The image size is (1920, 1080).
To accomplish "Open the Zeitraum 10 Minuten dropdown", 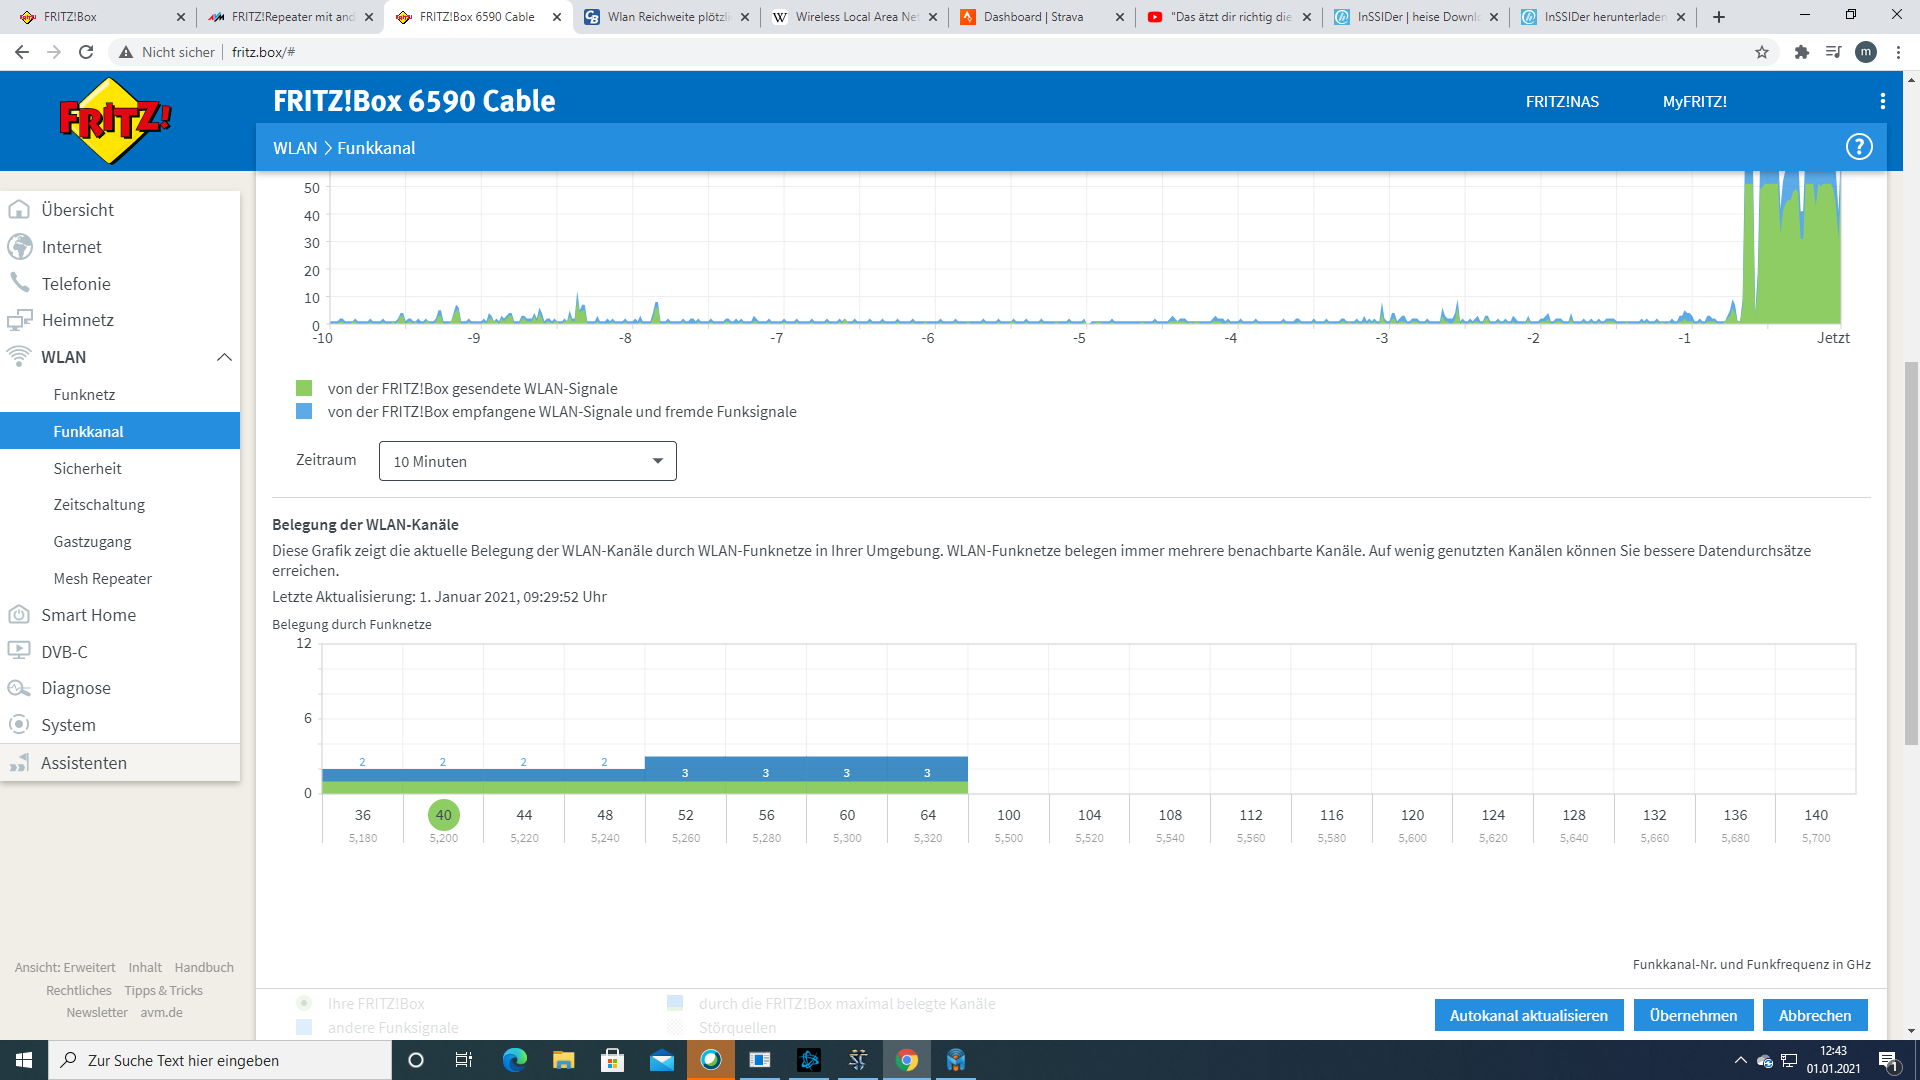I will [527, 461].
